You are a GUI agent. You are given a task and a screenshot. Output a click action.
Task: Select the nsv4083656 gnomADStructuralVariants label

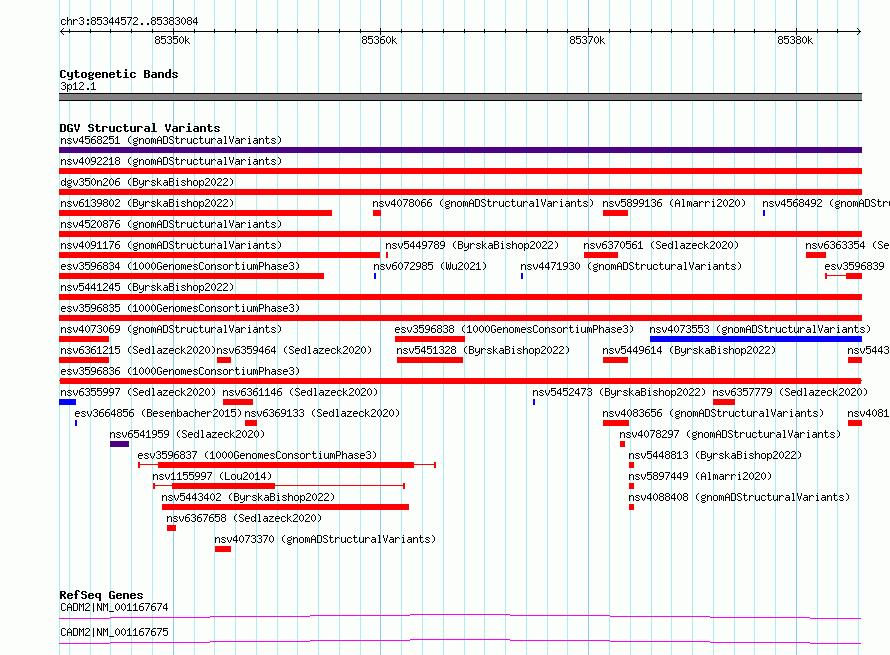coord(713,413)
